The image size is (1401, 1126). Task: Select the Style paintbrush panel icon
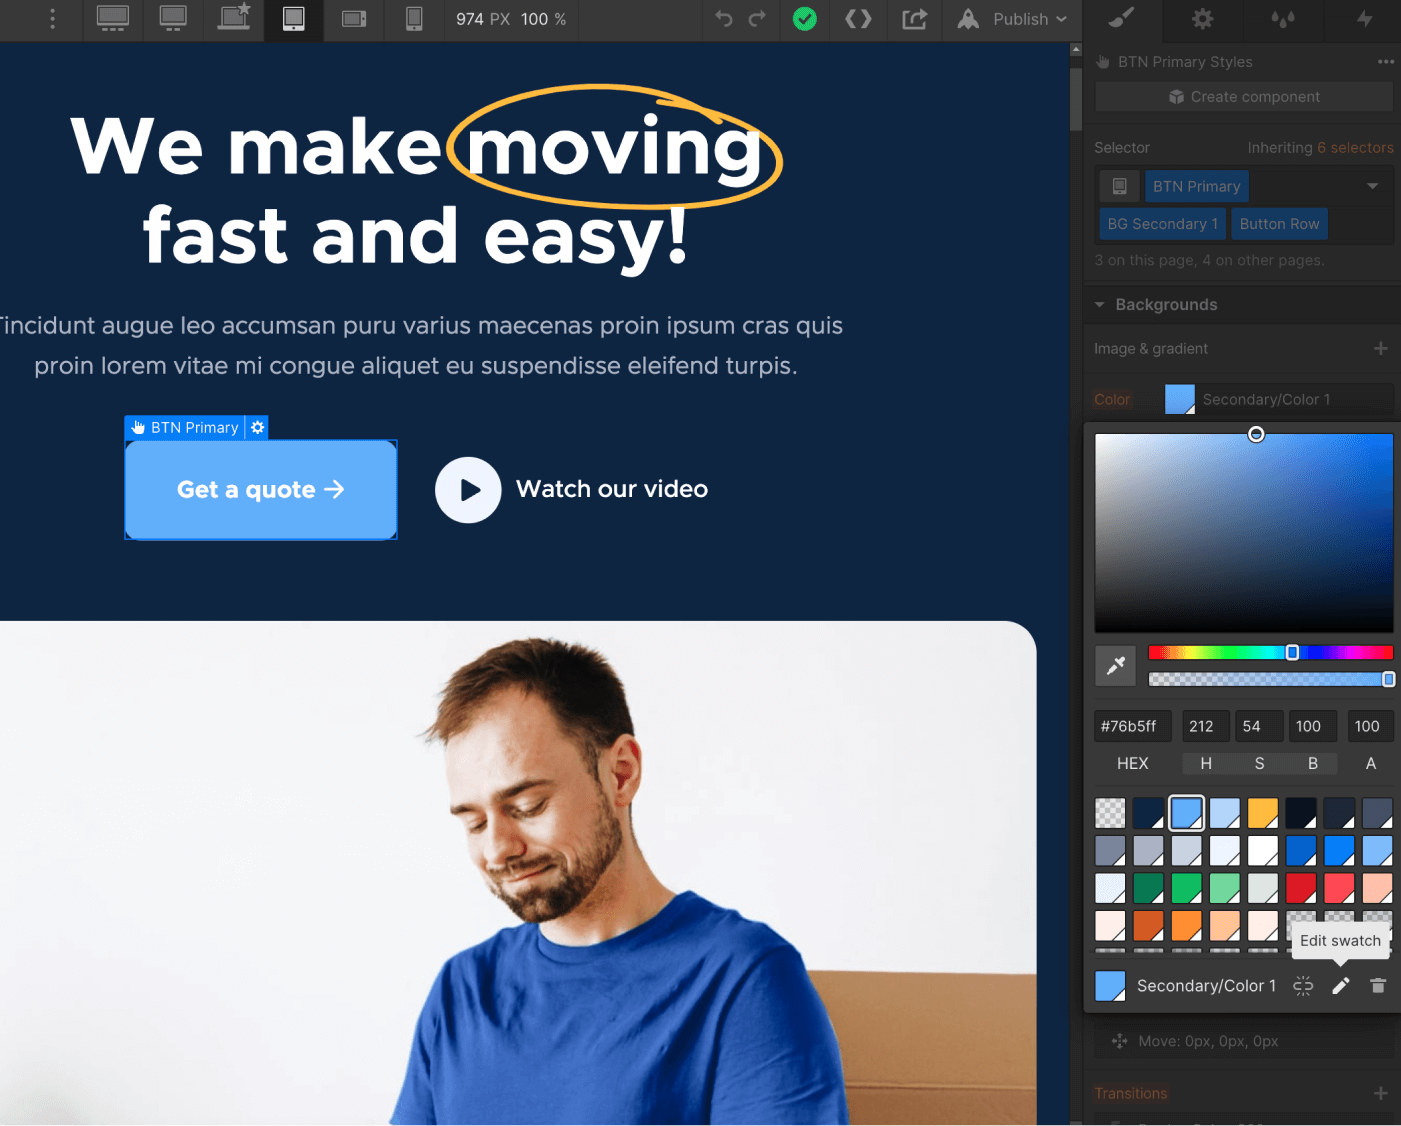tap(1121, 20)
